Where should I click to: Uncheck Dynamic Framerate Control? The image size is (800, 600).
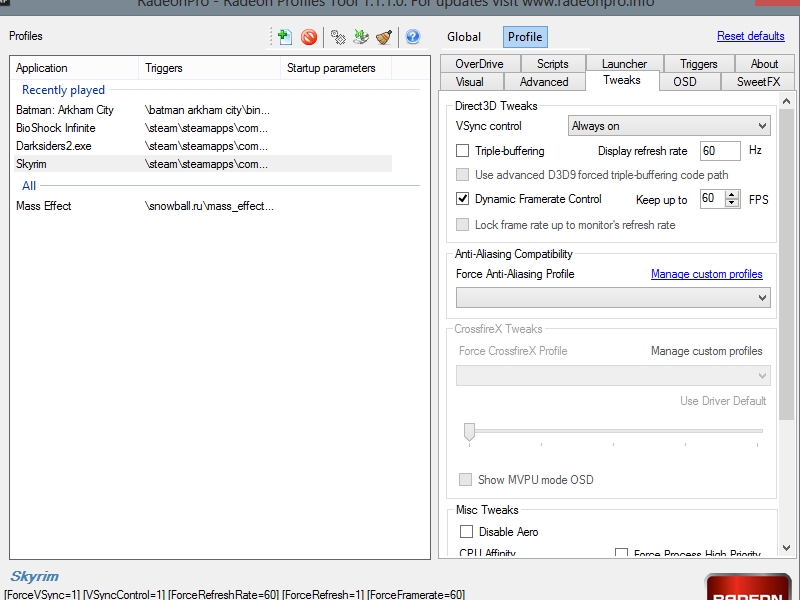coord(462,198)
